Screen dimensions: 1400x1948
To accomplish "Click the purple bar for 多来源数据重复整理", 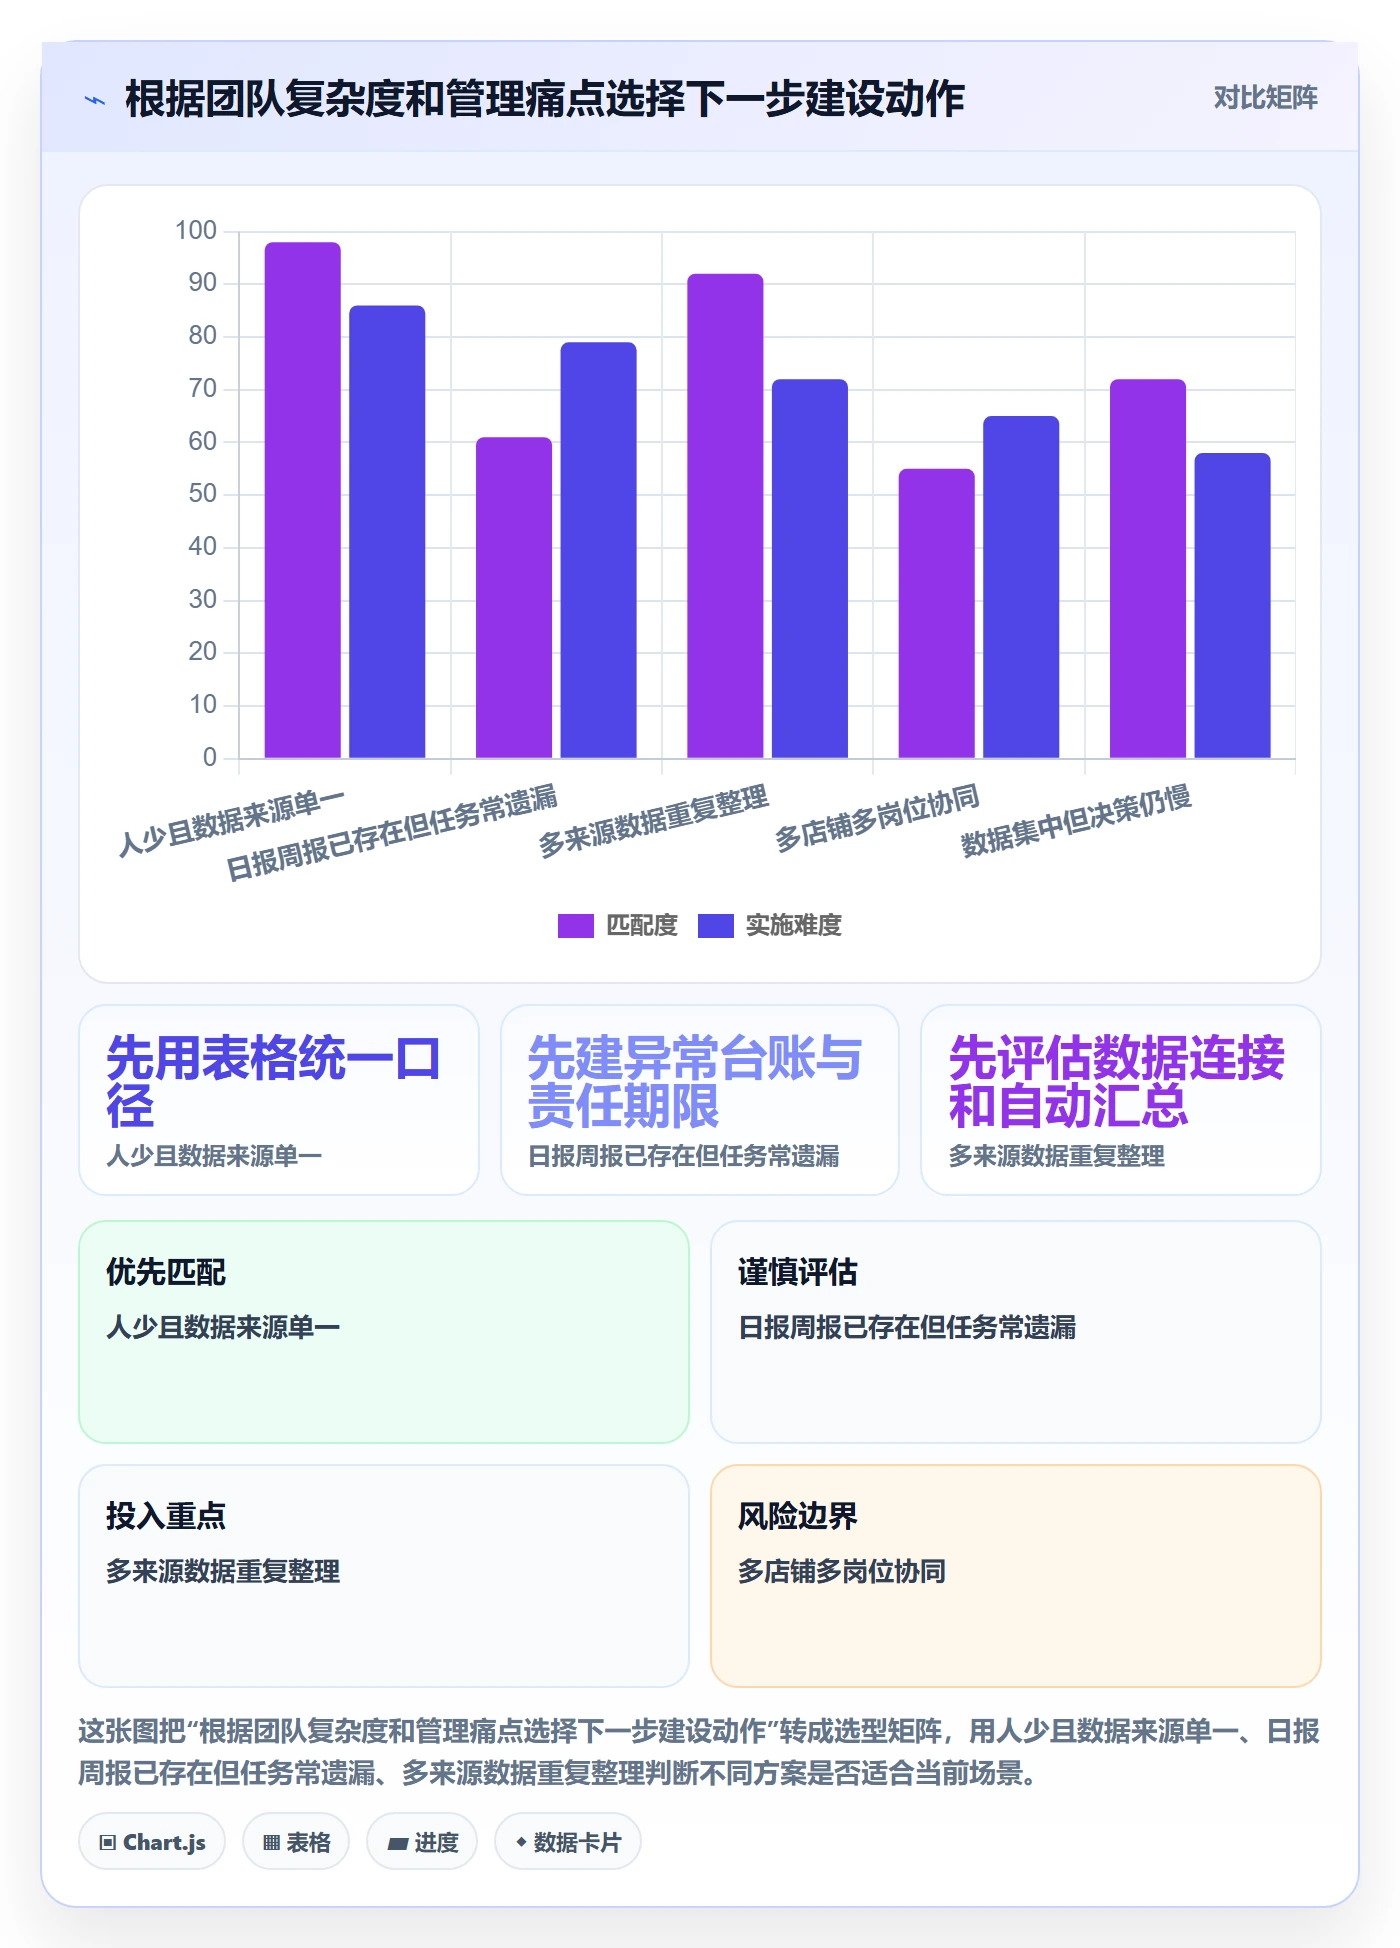I will 725,515.
